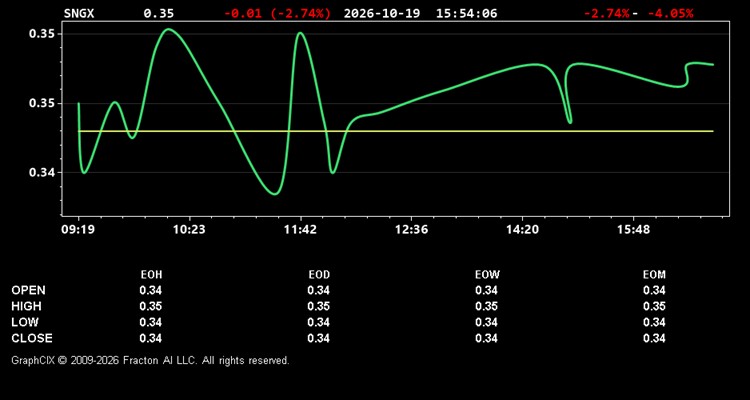This screenshot has width=750, height=400.
Task: Click the LOW row label
Action: [25, 322]
